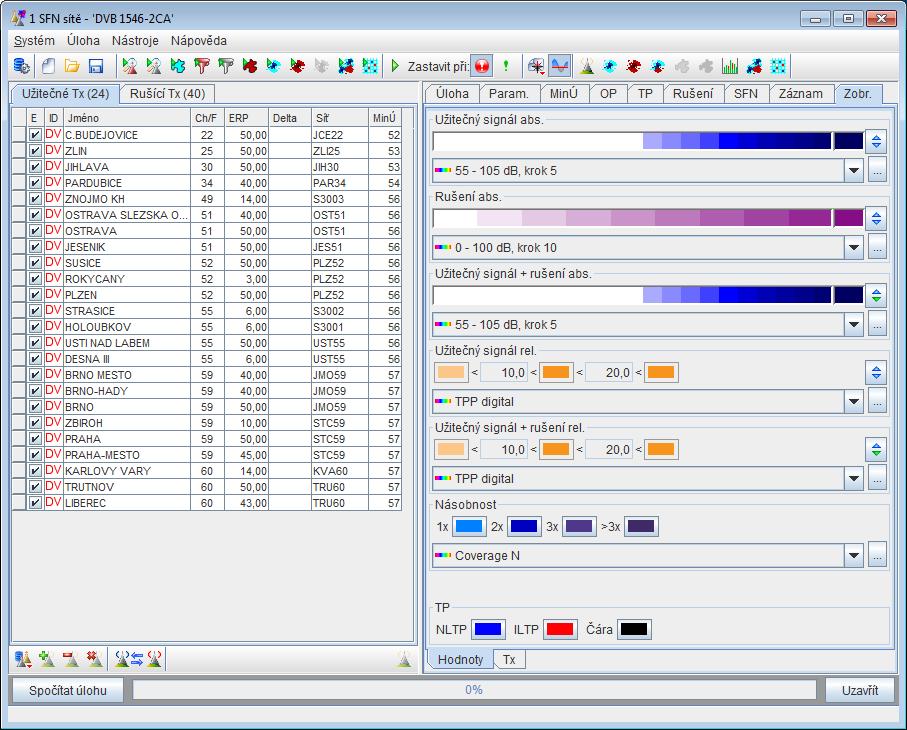Viewport: 907px width, 730px height.
Task: Open Rušení abs. 0 - 100 dB dropdown
Action: [x=648, y=248]
